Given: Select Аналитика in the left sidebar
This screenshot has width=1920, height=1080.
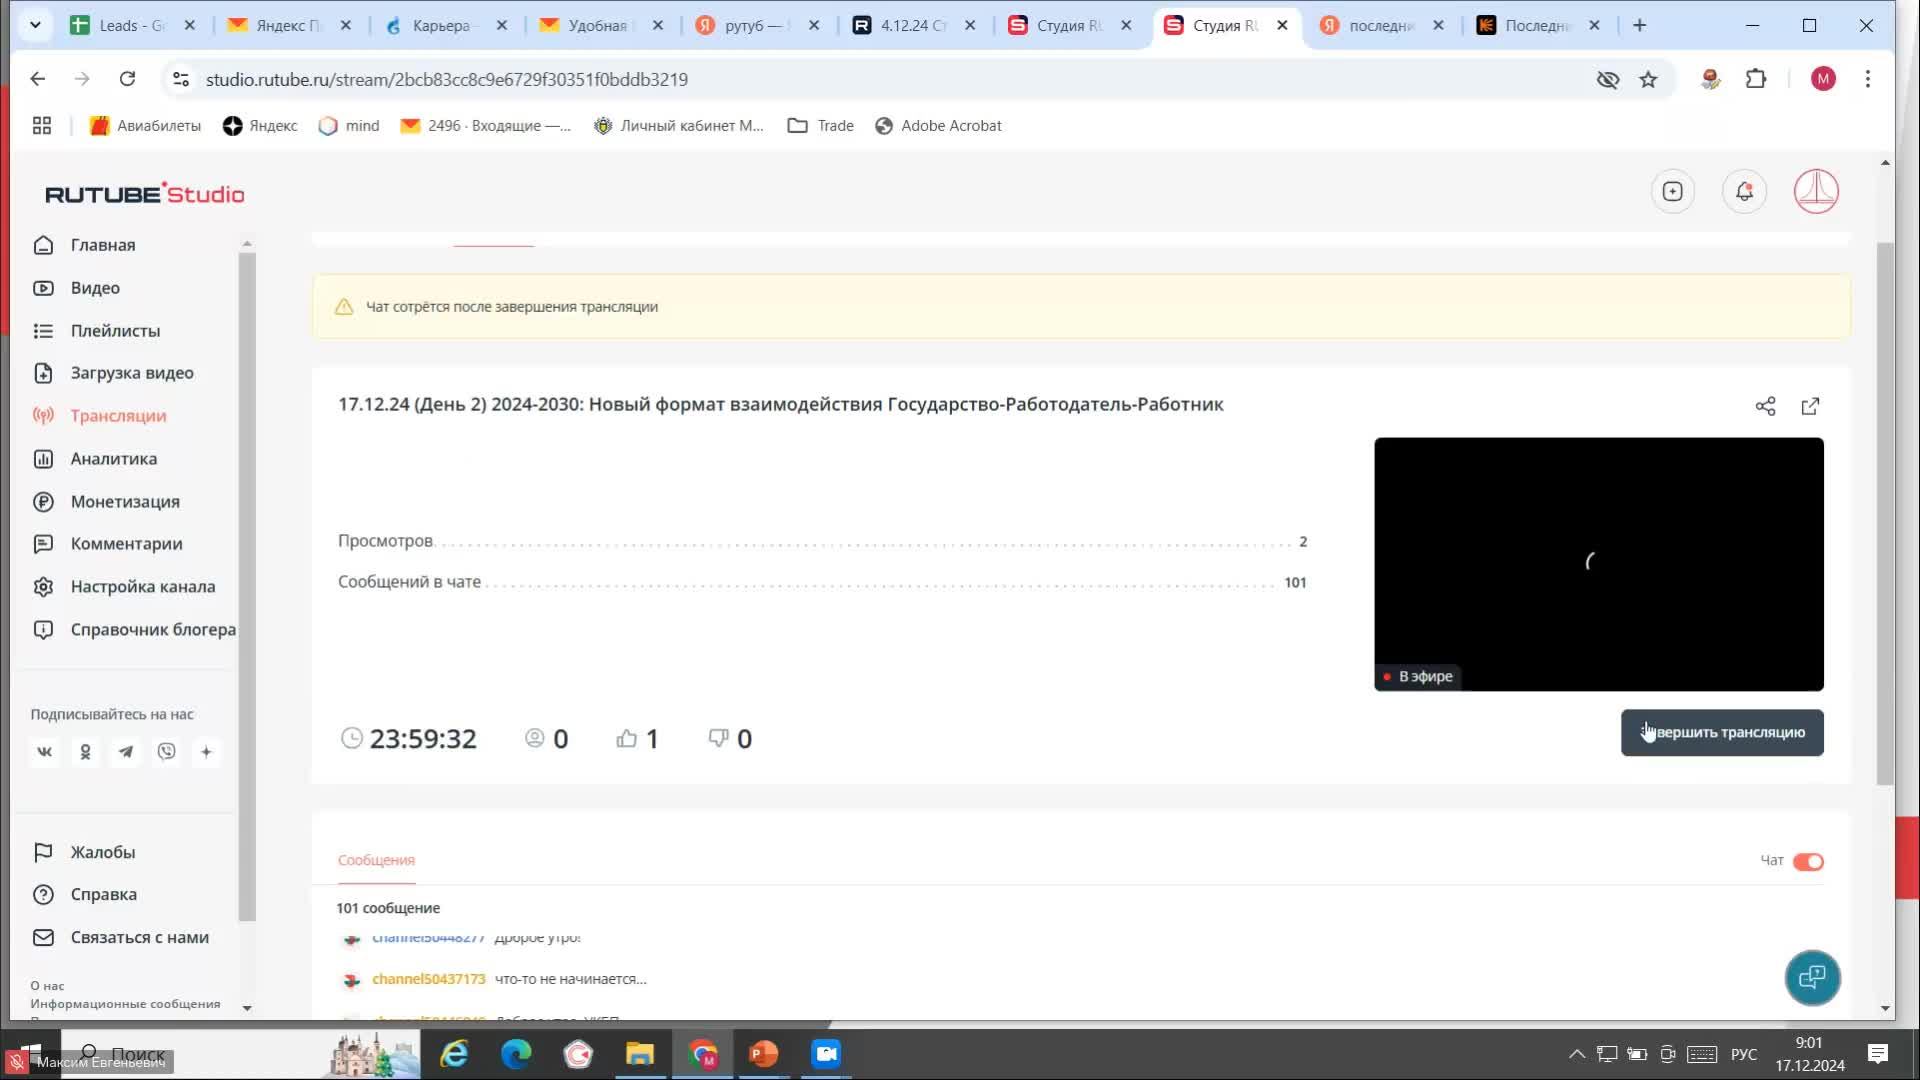Looking at the screenshot, I should click(112, 458).
